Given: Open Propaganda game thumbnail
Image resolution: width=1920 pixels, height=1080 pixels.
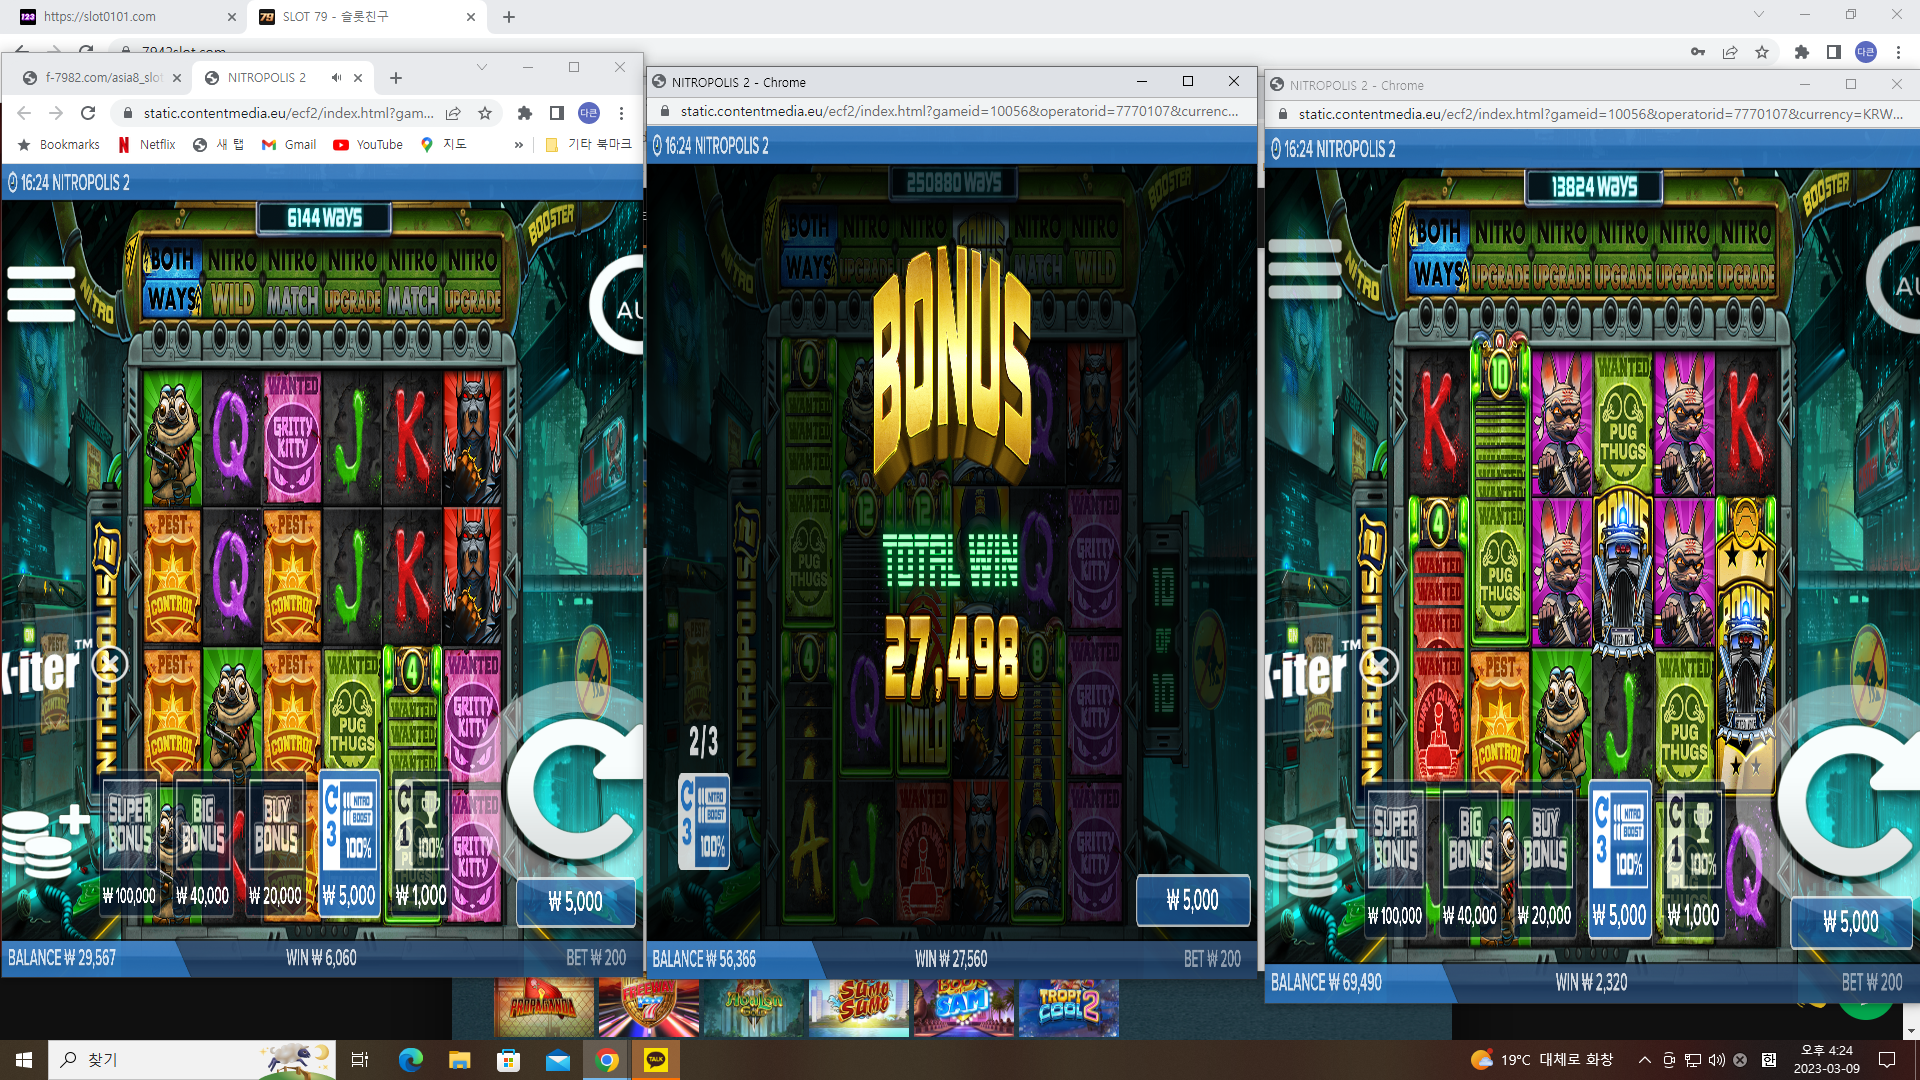Looking at the screenshot, I should click(543, 1008).
